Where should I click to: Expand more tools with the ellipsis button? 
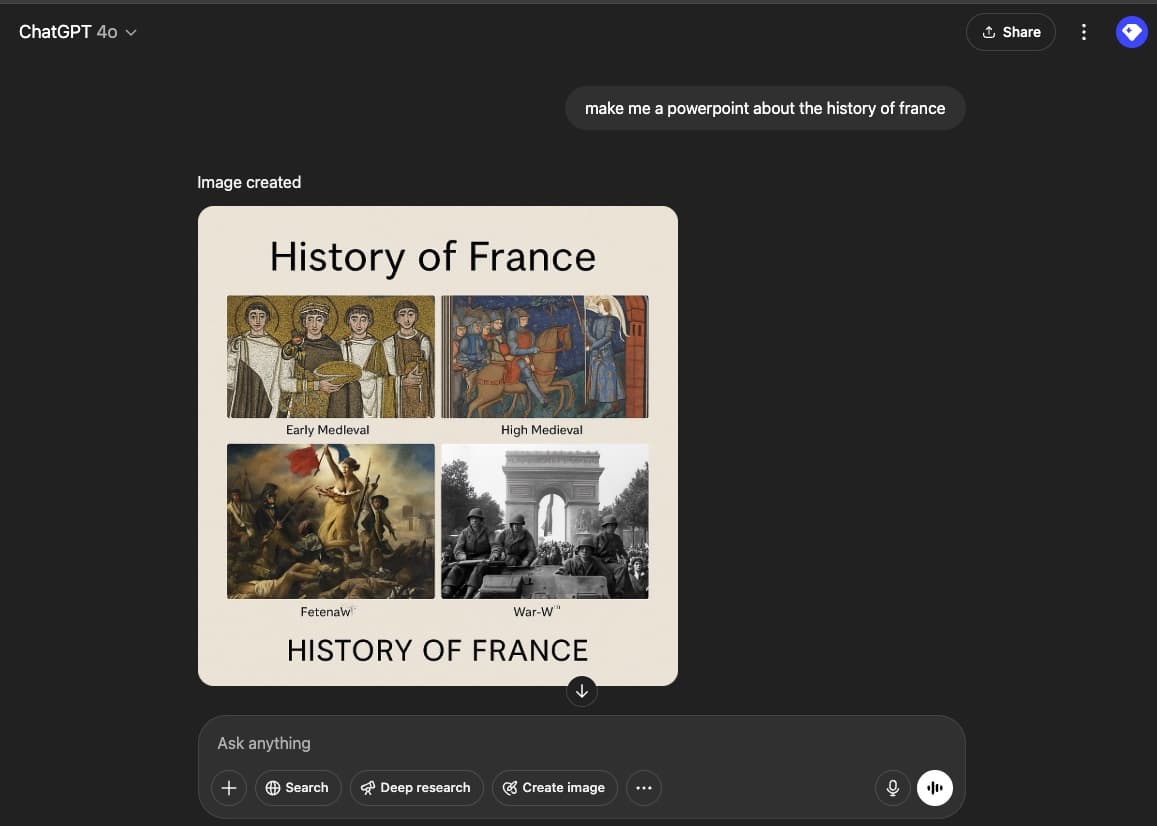[644, 788]
